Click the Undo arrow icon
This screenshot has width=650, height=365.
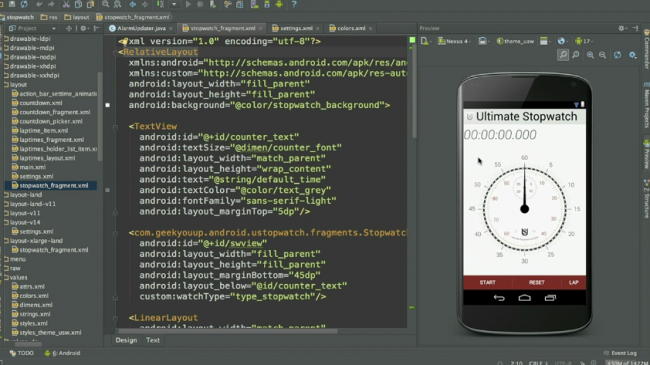39,4
